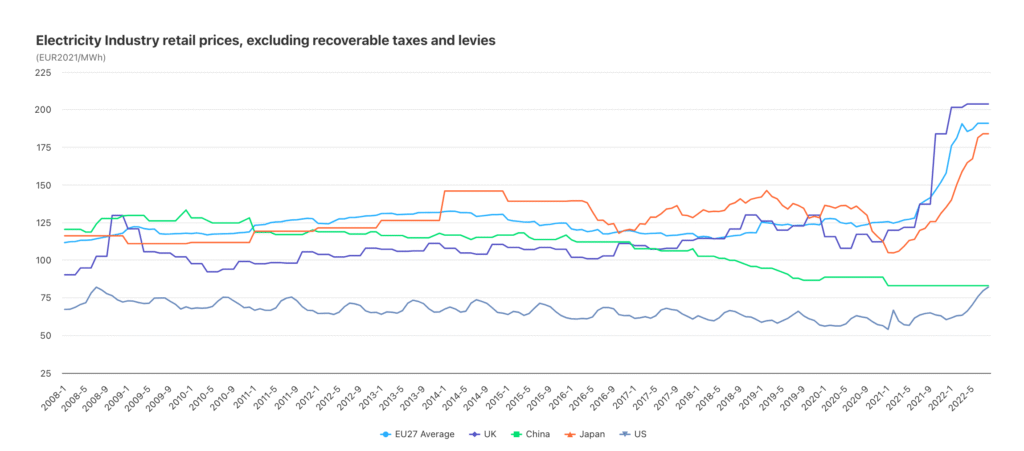Screen dimensions: 1024x451
Task: Click the chart title about electricity prices
Action: [265, 41]
